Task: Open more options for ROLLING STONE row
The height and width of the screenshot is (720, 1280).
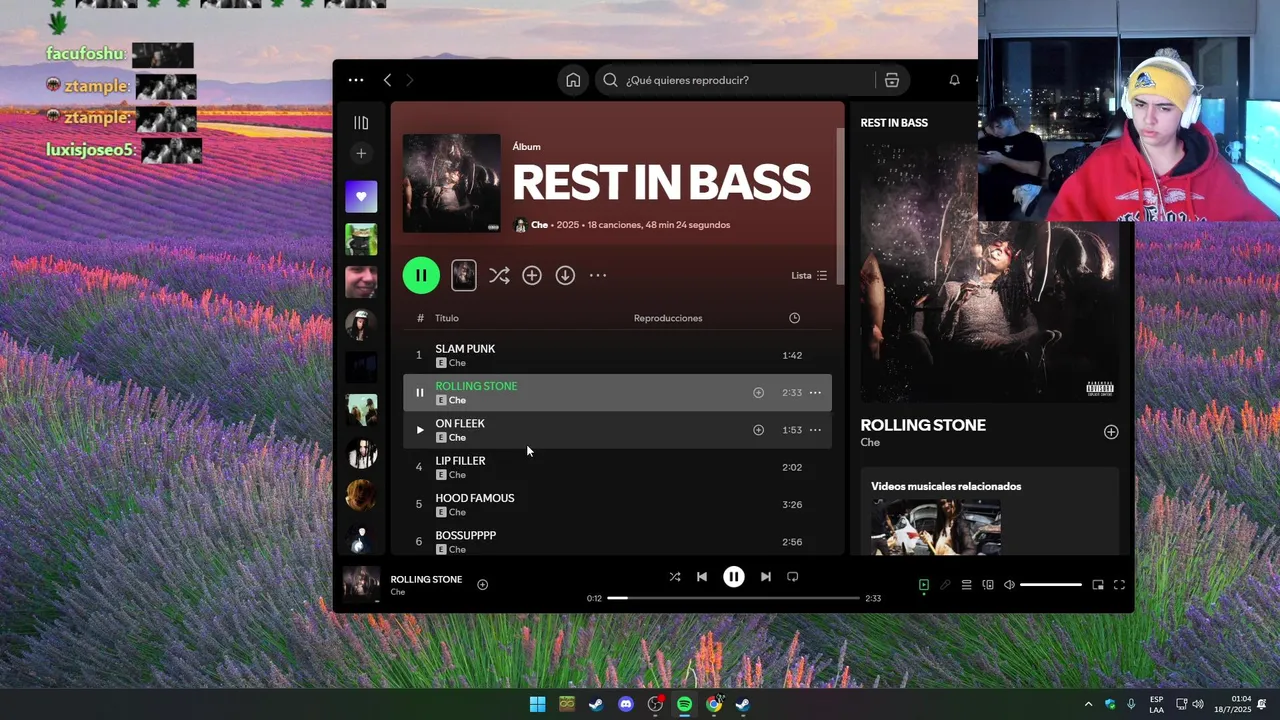Action: click(x=815, y=393)
